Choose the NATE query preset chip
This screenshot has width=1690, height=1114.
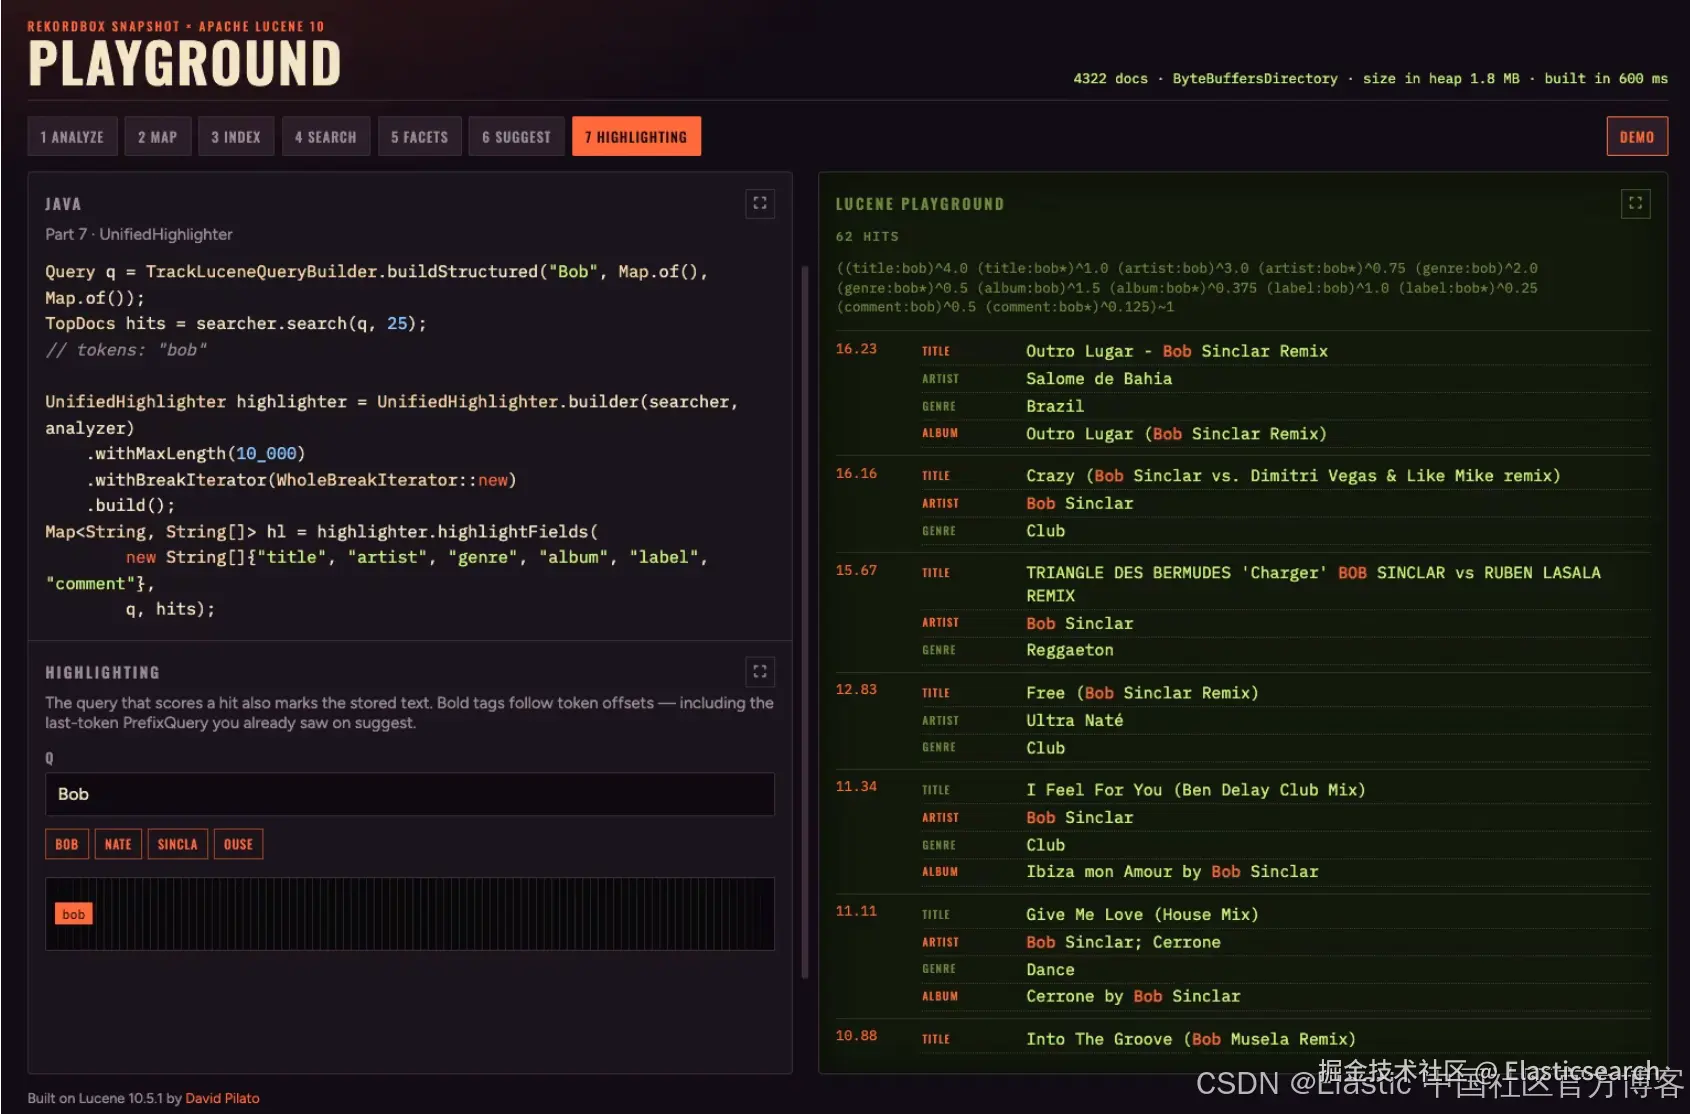pos(118,845)
